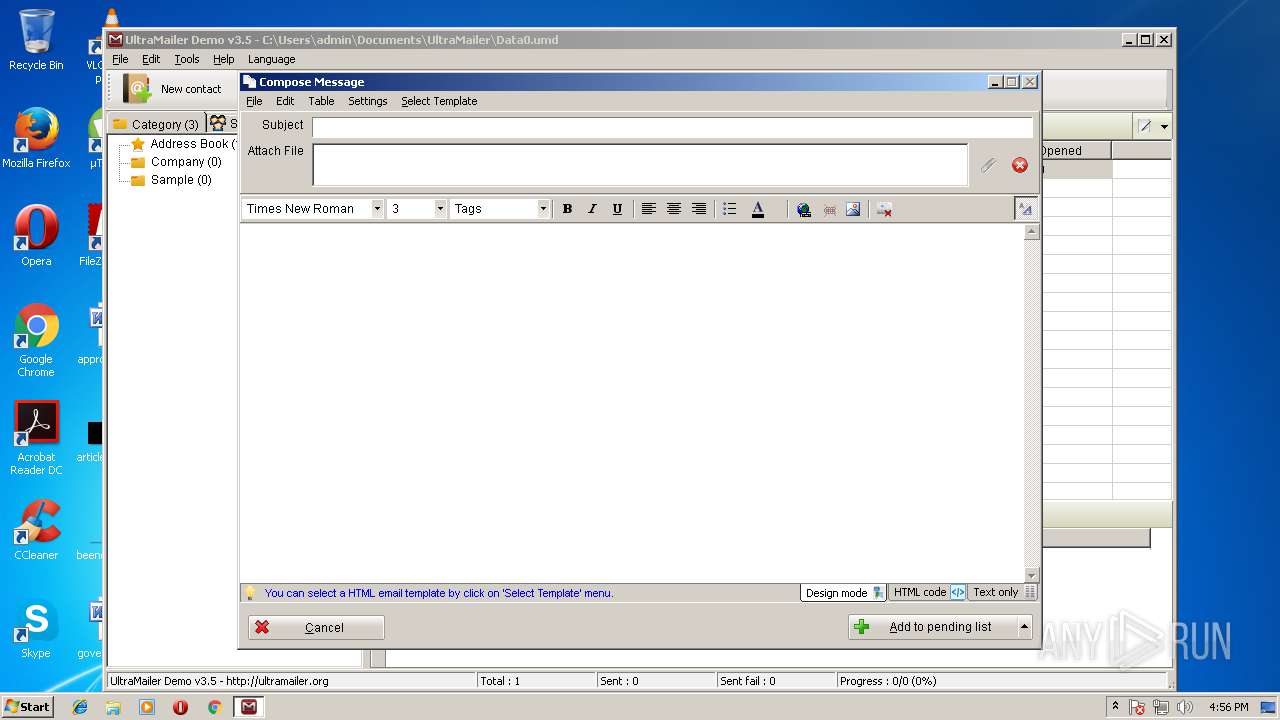
Task: Open the Select Template menu
Action: pos(439,101)
